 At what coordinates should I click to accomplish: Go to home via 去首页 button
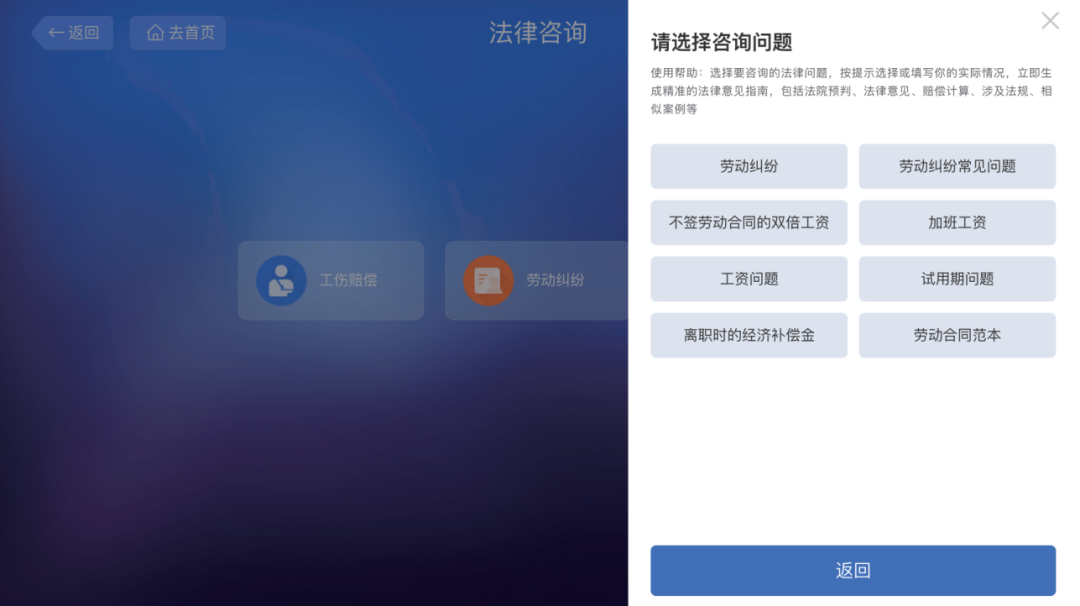coord(178,32)
